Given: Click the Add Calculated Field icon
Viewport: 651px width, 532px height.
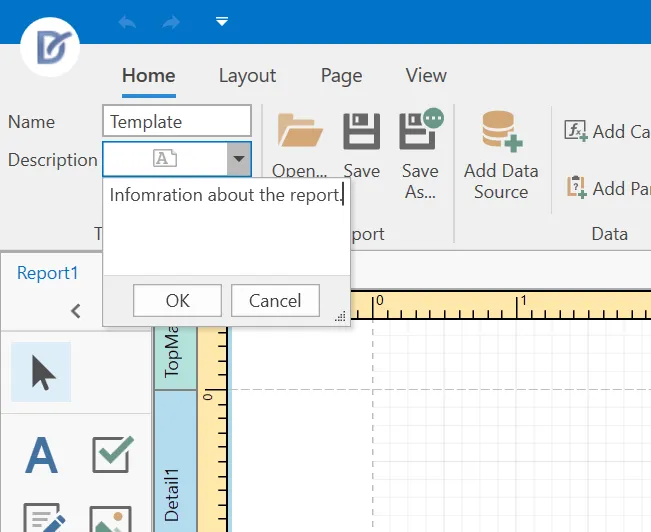Looking at the screenshot, I should click(x=575, y=131).
